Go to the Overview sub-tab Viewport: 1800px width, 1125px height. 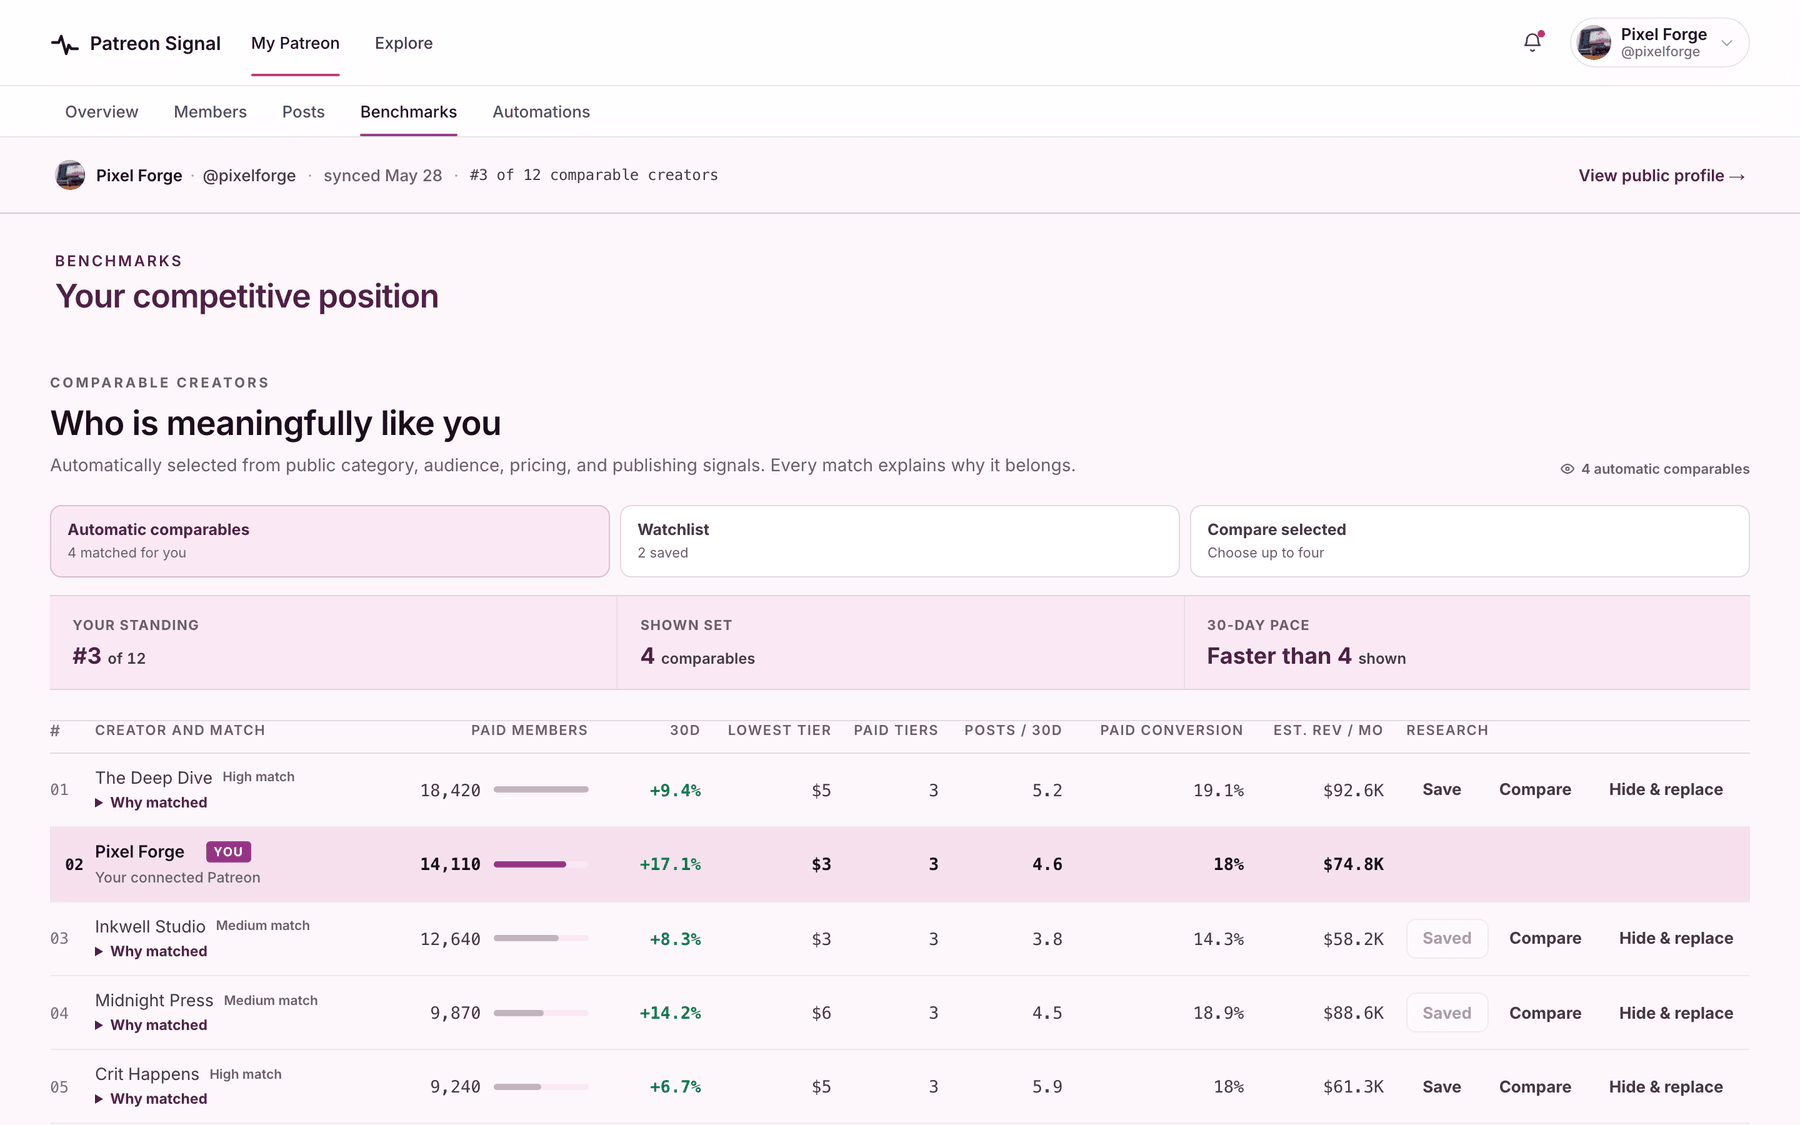[x=102, y=112]
